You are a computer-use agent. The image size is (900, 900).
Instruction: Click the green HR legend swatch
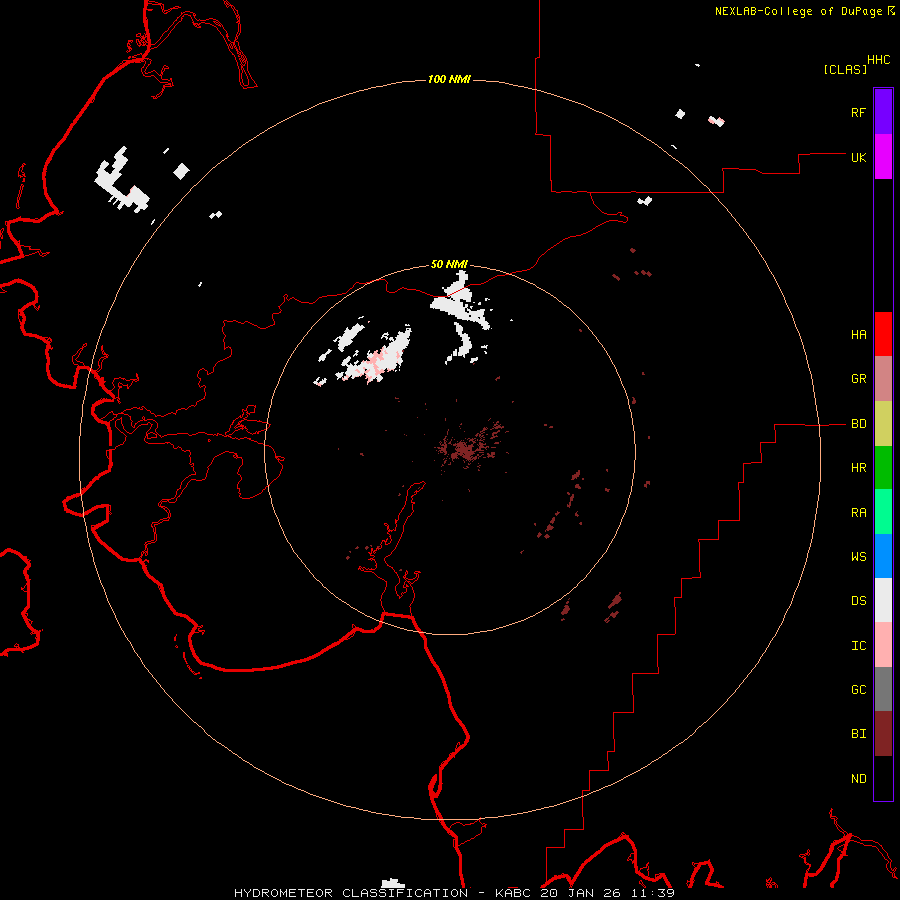883,468
